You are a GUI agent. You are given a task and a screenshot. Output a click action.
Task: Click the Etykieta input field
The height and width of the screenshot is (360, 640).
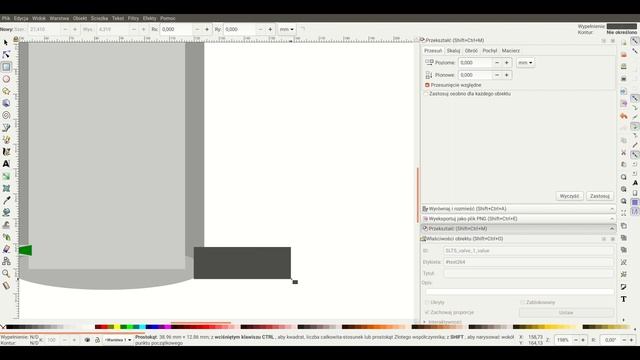click(x=528, y=262)
